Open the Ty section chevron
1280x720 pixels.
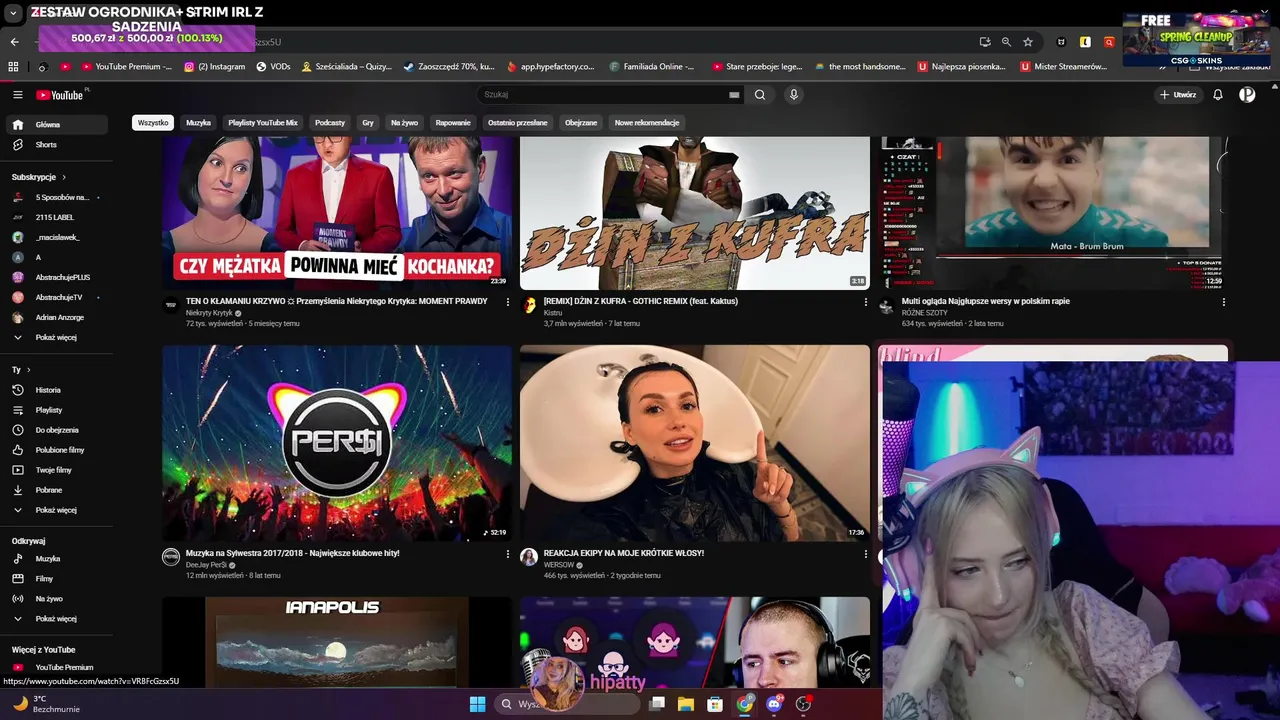click(x=28, y=370)
